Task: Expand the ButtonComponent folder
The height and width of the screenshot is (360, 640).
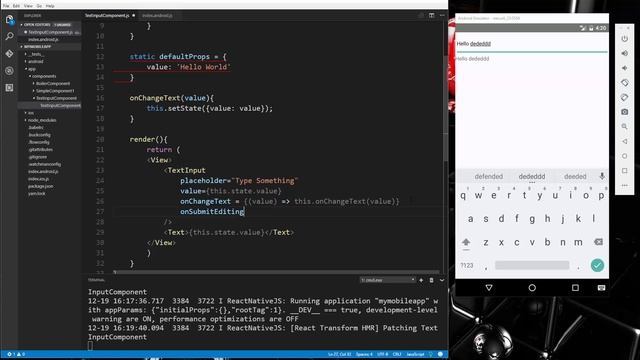Action: click(52, 84)
